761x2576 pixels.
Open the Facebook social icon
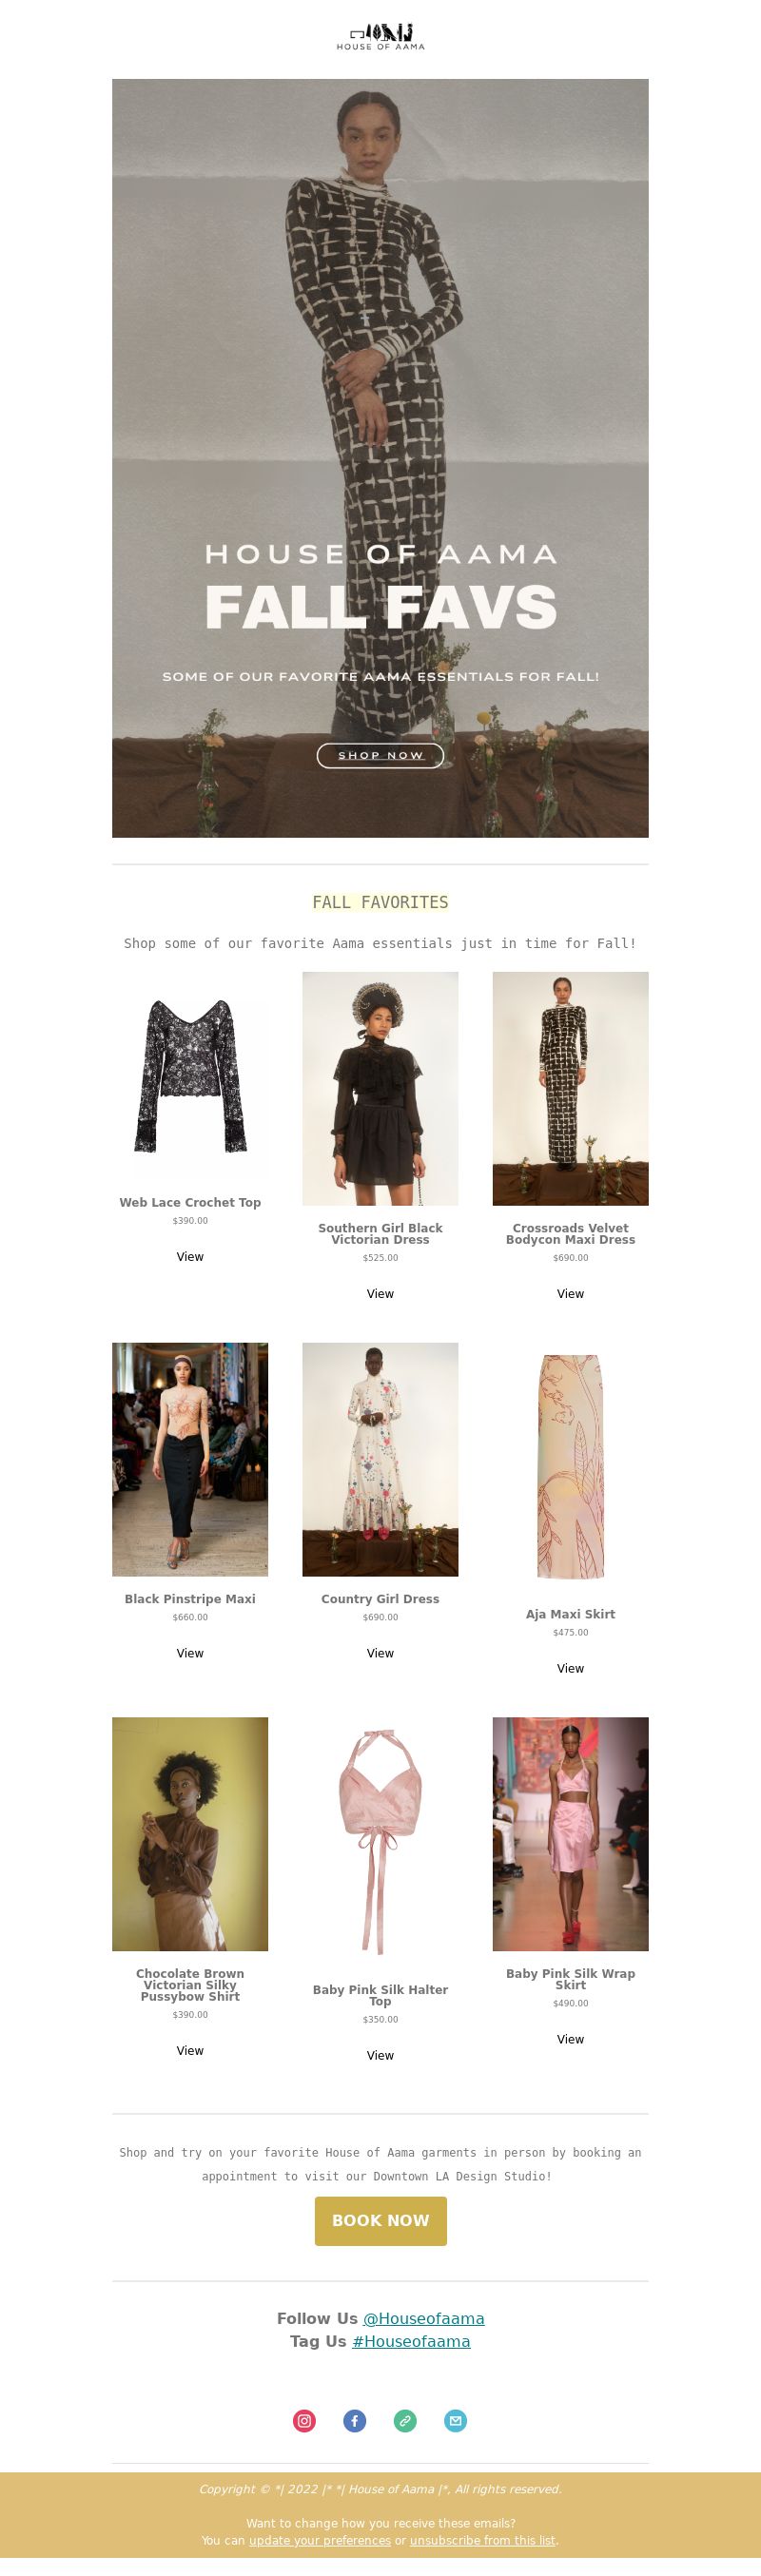pyautogui.click(x=355, y=2420)
